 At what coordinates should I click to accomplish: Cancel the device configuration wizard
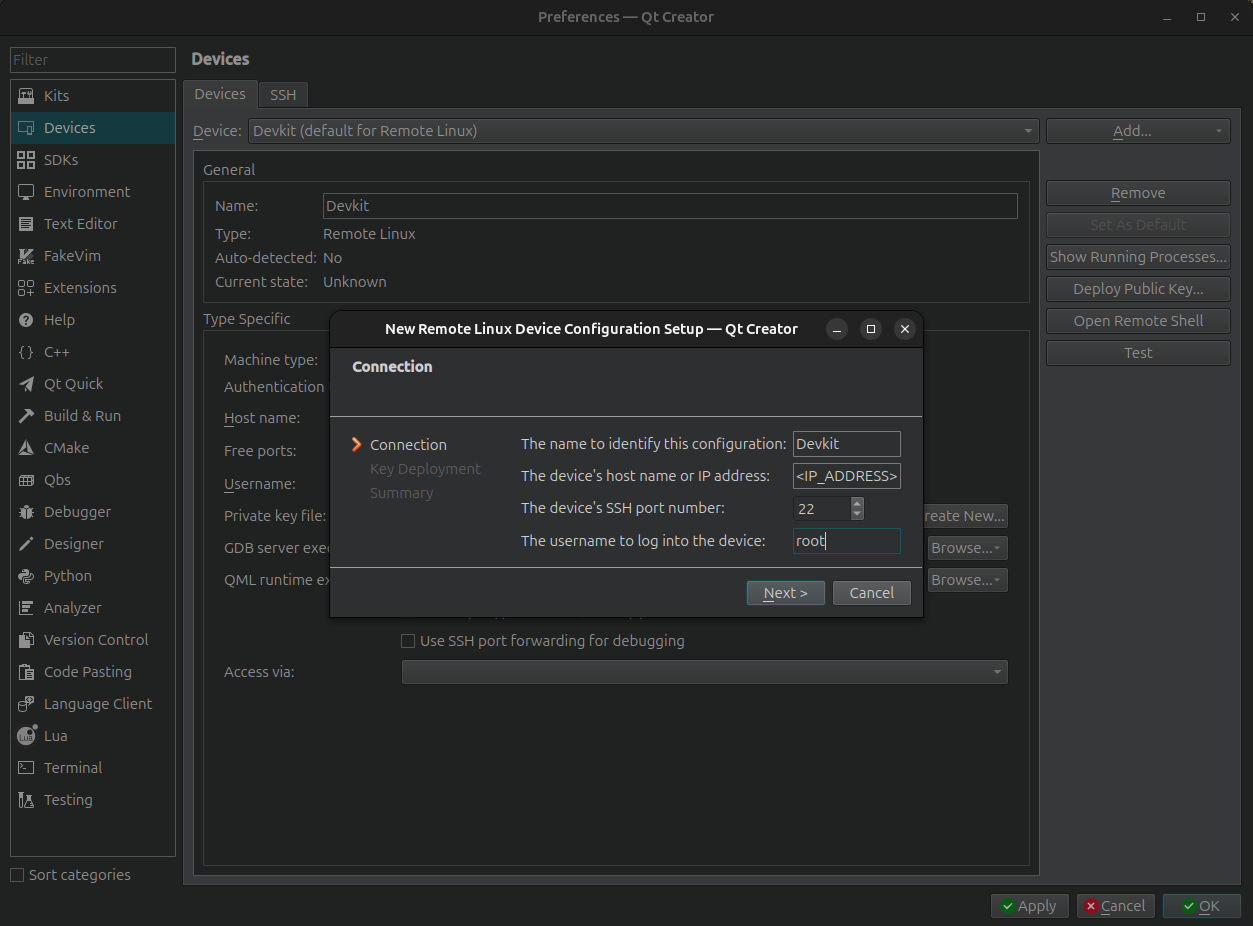(871, 593)
